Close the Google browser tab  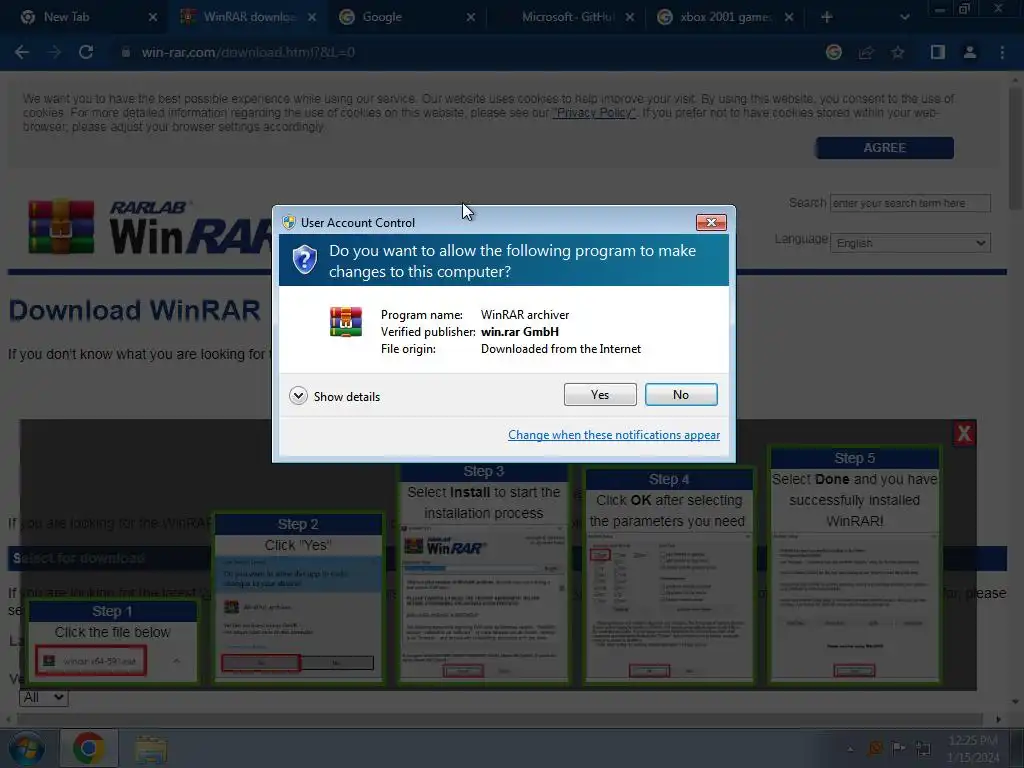point(471,17)
